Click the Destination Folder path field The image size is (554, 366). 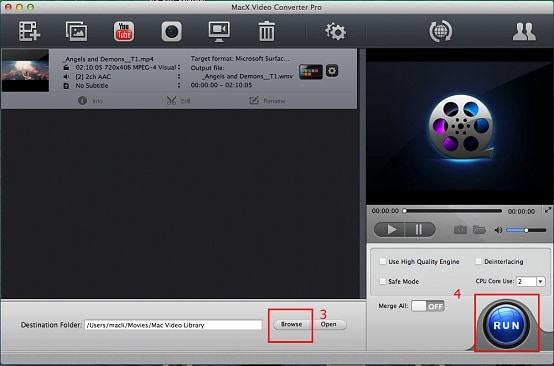pyautogui.click(x=173, y=325)
